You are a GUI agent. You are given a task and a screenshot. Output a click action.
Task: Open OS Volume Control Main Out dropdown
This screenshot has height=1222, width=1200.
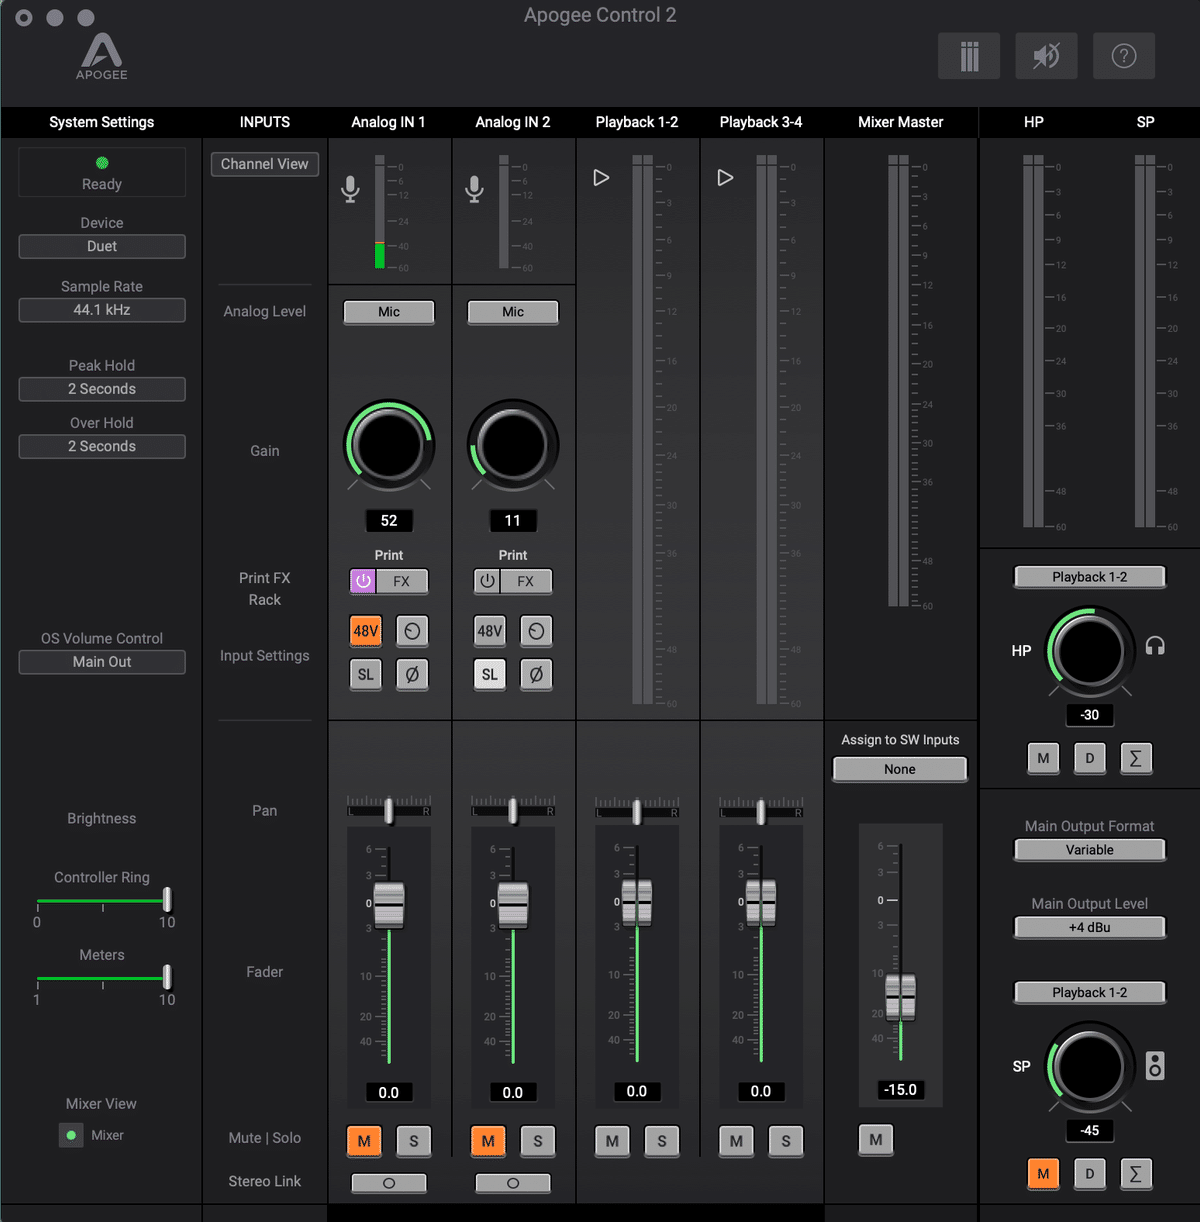tap(102, 662)
